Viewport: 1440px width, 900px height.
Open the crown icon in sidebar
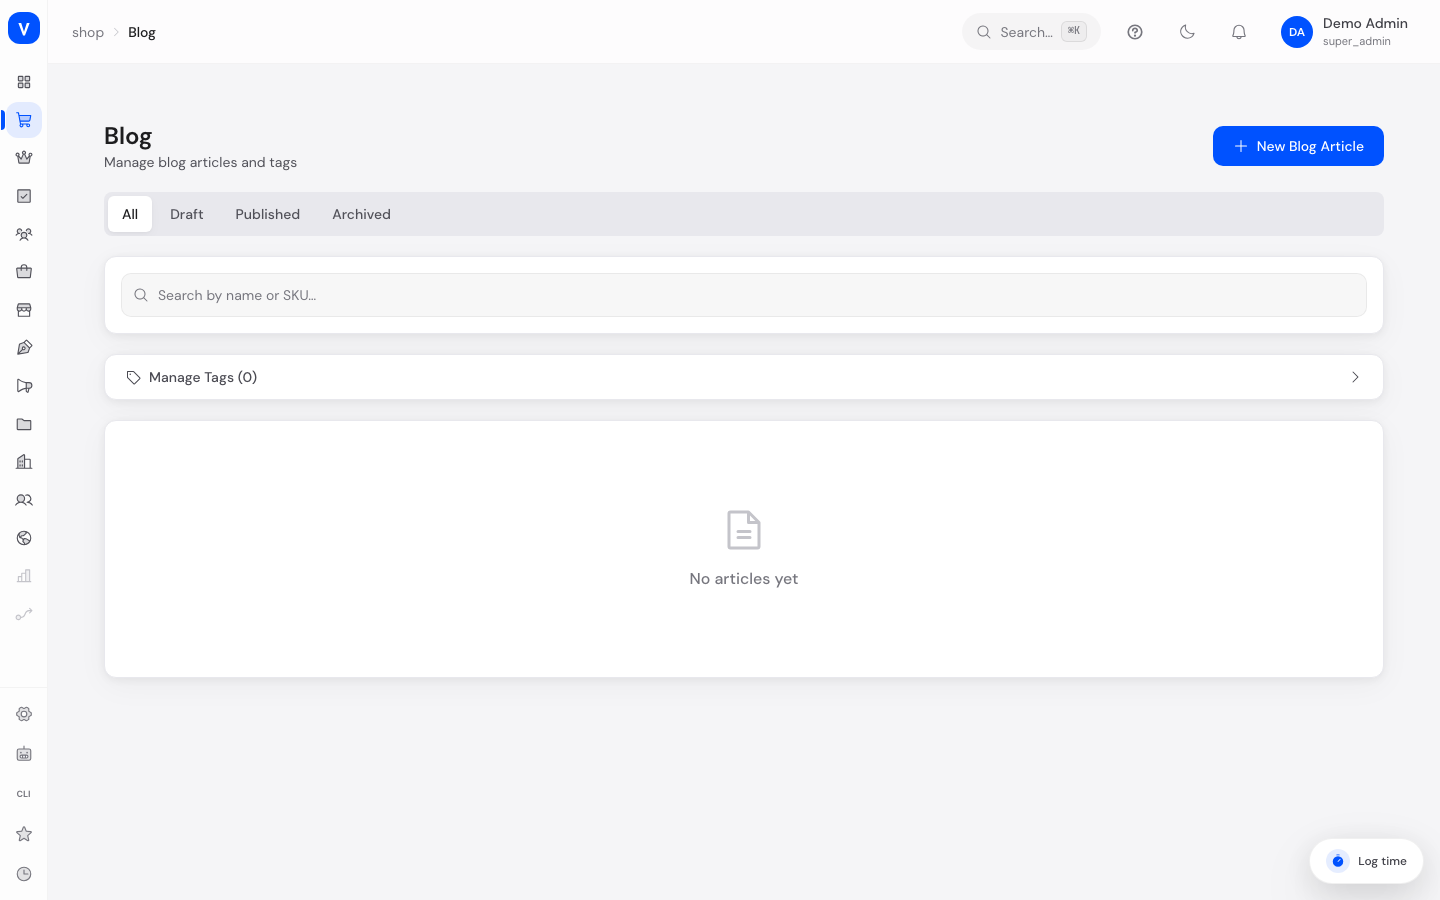(x=24, y=158)
